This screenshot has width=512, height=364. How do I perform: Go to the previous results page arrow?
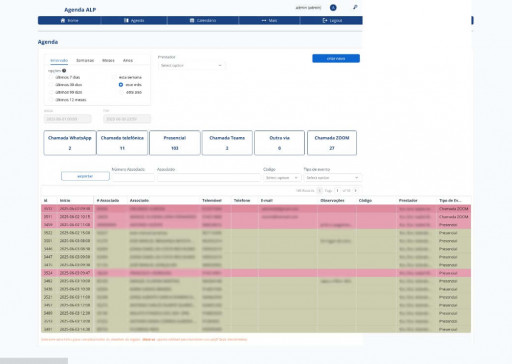tap(319, 191)
